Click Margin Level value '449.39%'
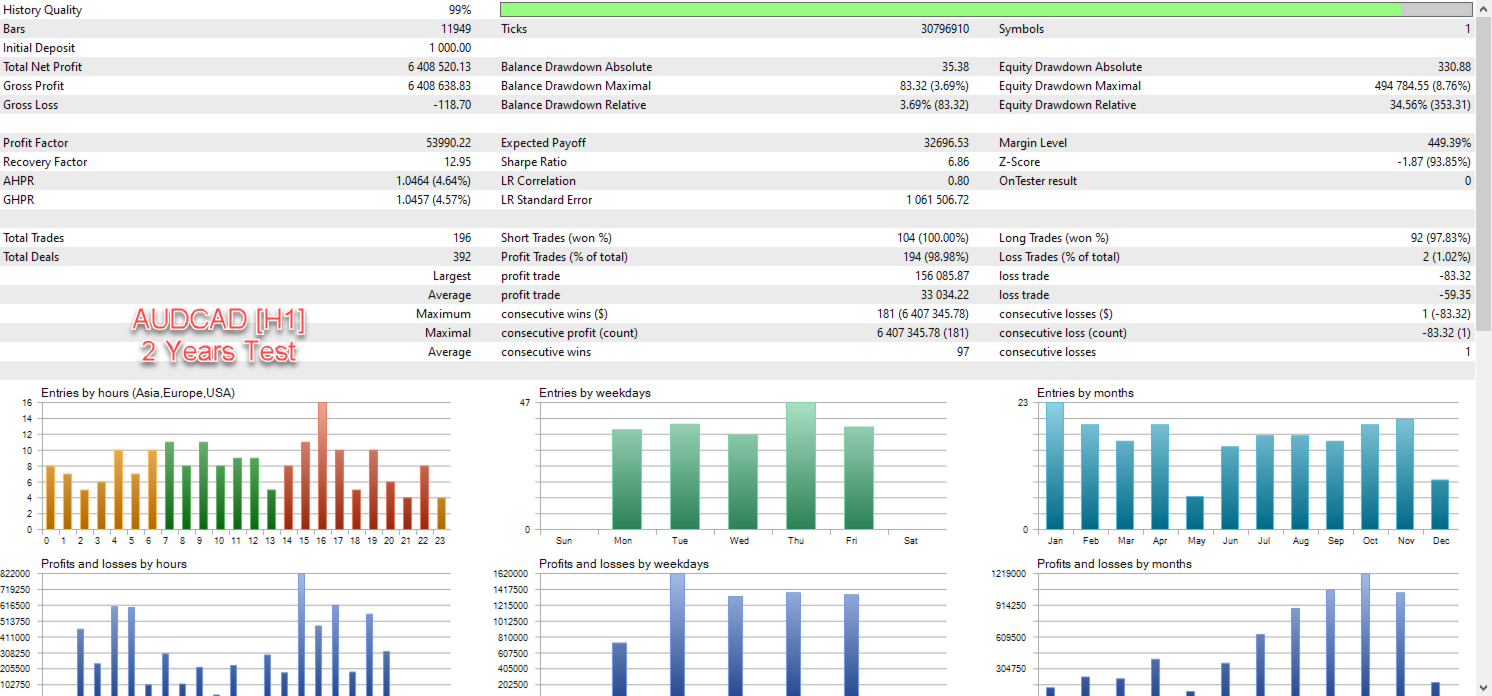Image resolution: width=1492 pixels, height=696 pixels. coord(1449,143)
